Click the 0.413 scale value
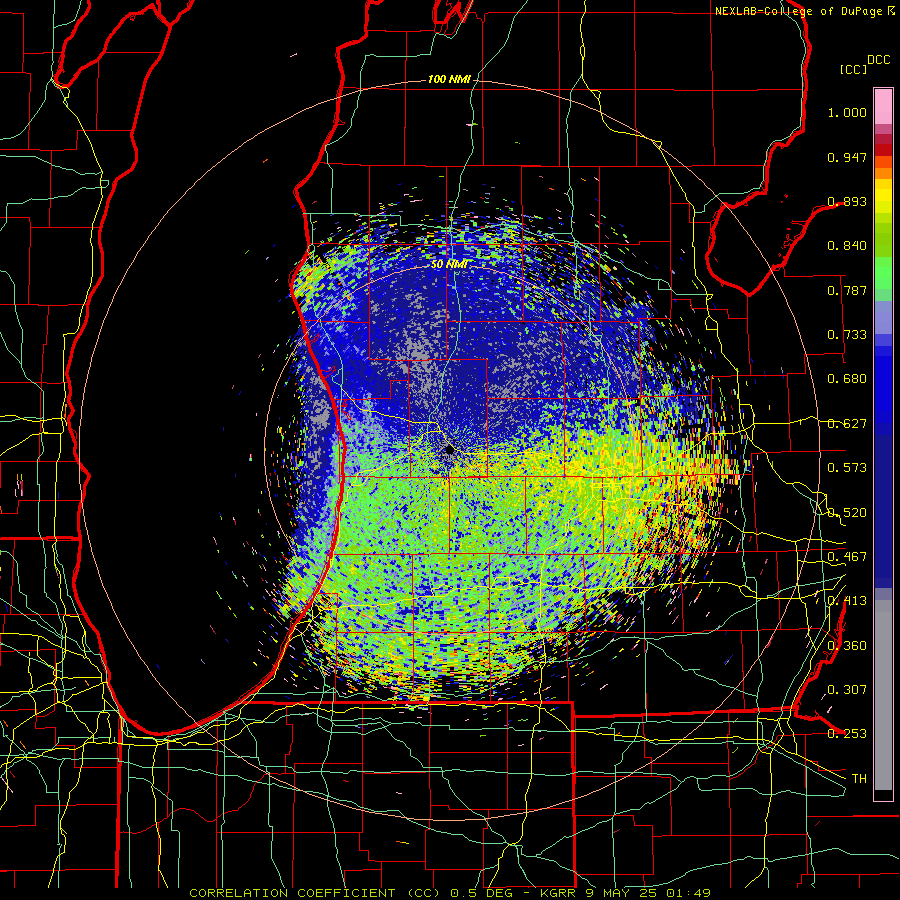The image size is (900, 900). [847, 601]
